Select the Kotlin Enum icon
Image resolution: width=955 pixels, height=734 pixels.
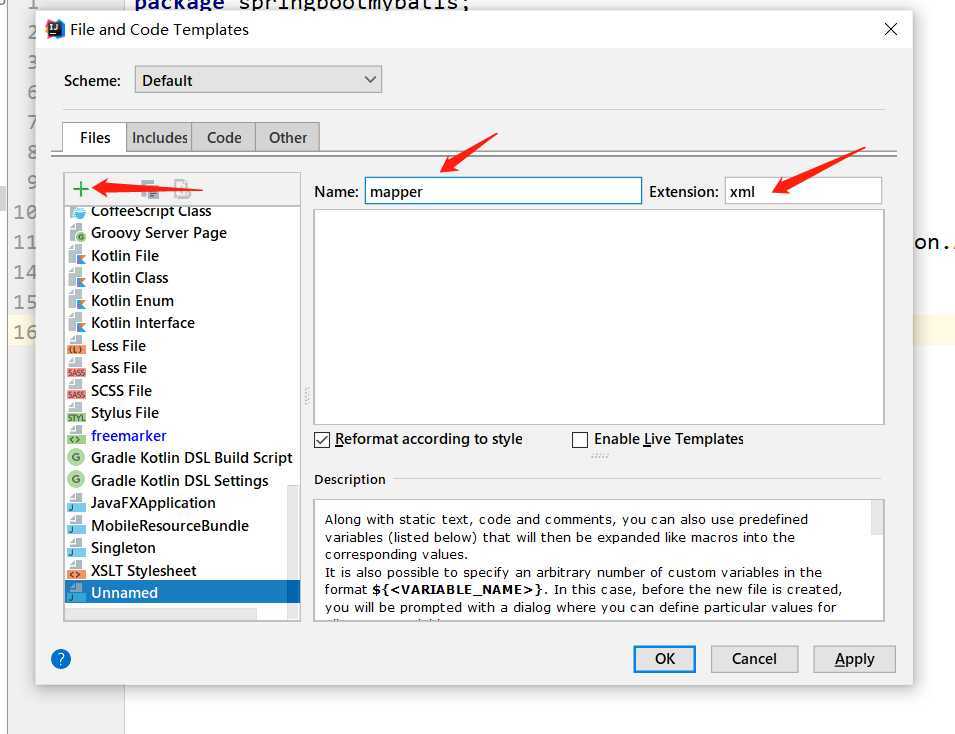tap(77, 300)
